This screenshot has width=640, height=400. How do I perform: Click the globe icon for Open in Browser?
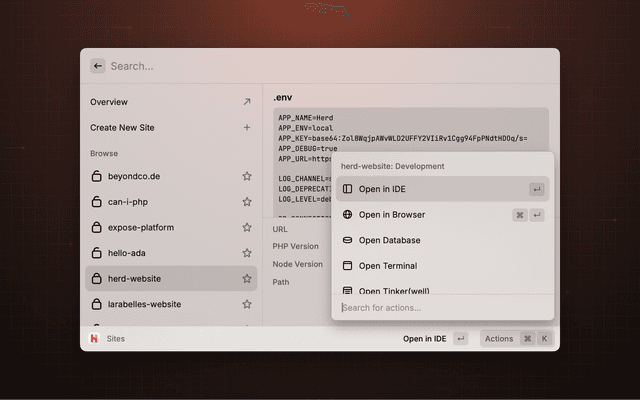click(x=347, y=215)
